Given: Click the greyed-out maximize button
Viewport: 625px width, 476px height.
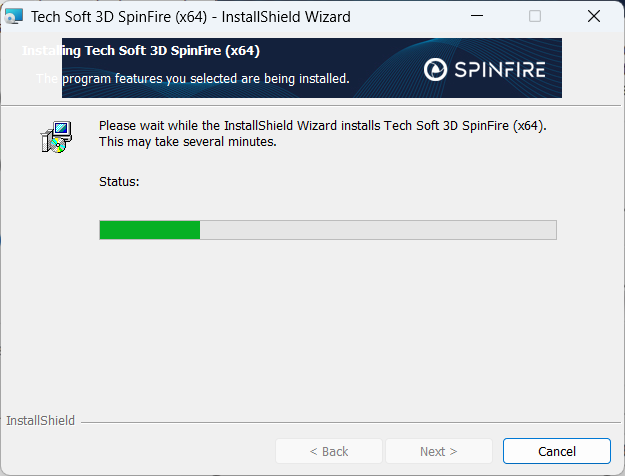Looking at the screenshot, I should (535, 16).
